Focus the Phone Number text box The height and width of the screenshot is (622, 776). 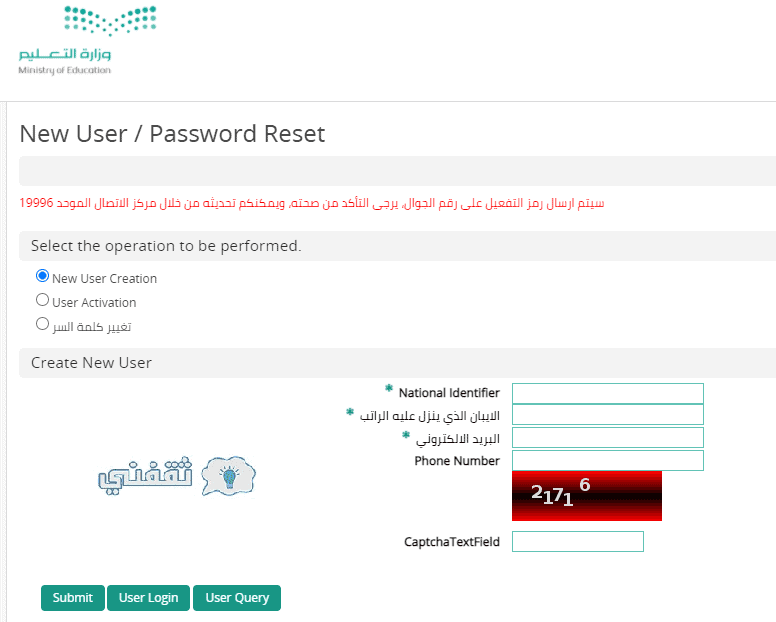pyautogui.click(x=608, y=461)
